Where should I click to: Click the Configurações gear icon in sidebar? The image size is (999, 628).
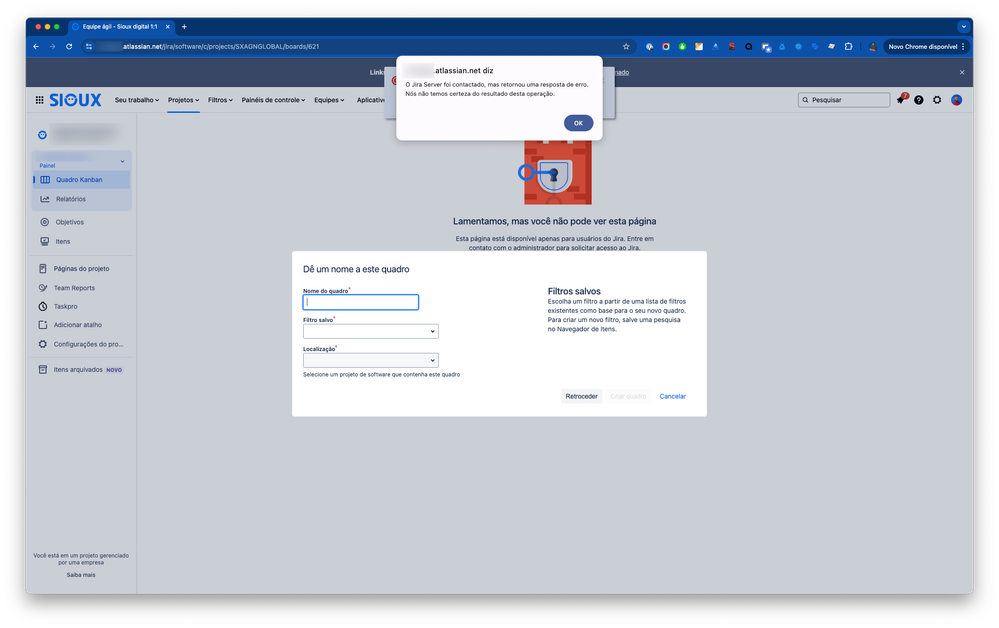[x=43, y=344]
